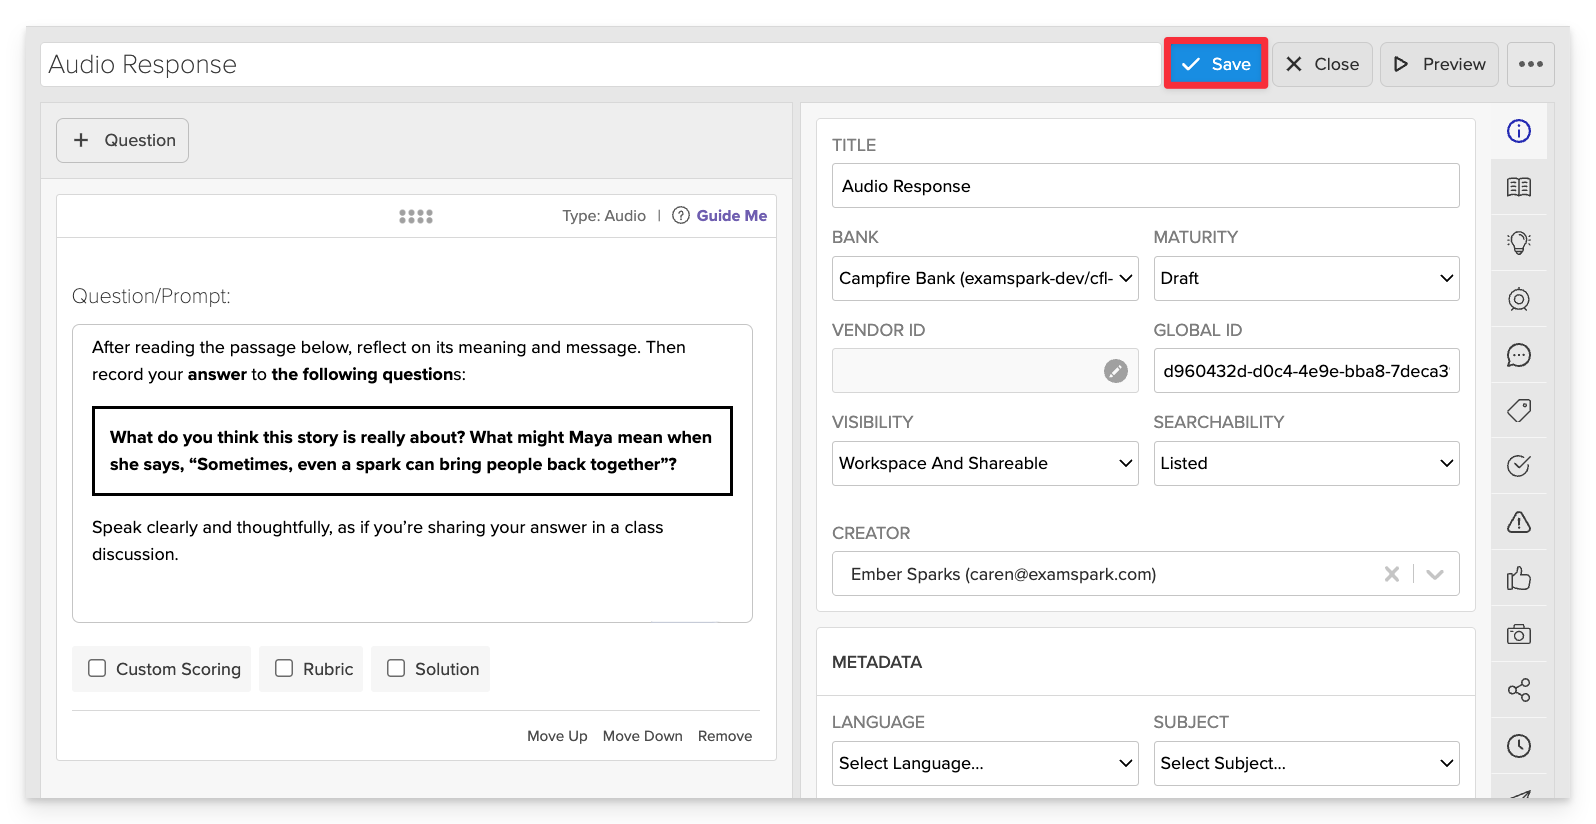Enable the Custom Scoring checkbox

[97, 668]
